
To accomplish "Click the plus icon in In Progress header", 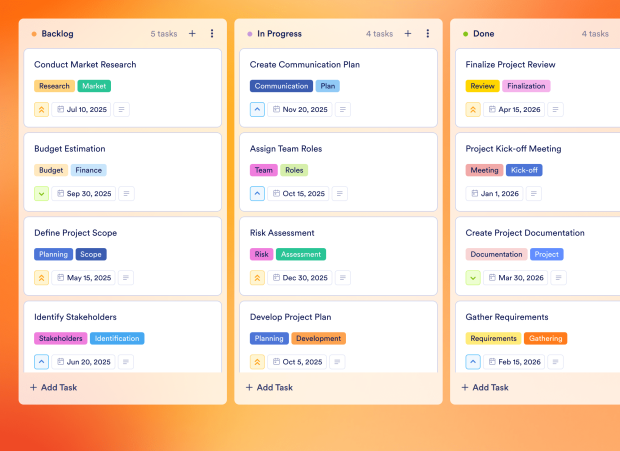I will 408,34.
